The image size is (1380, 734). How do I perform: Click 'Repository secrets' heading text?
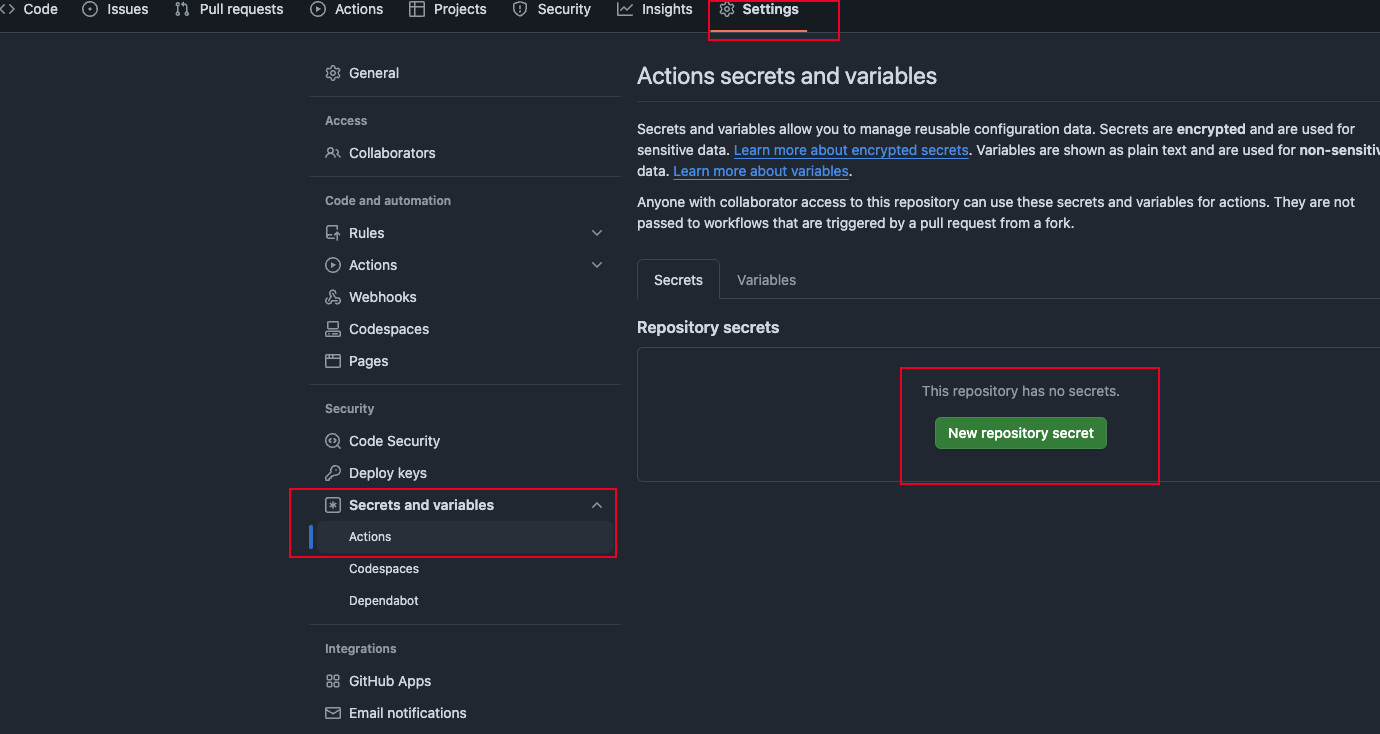(x=708, y=327)
